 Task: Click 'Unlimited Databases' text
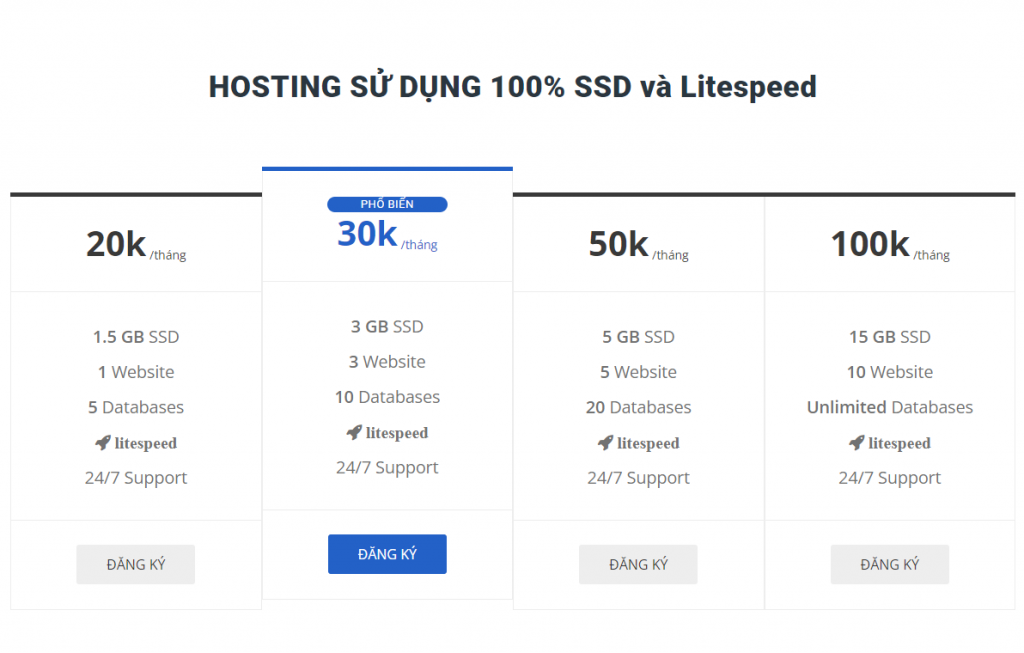pos(889,407)
